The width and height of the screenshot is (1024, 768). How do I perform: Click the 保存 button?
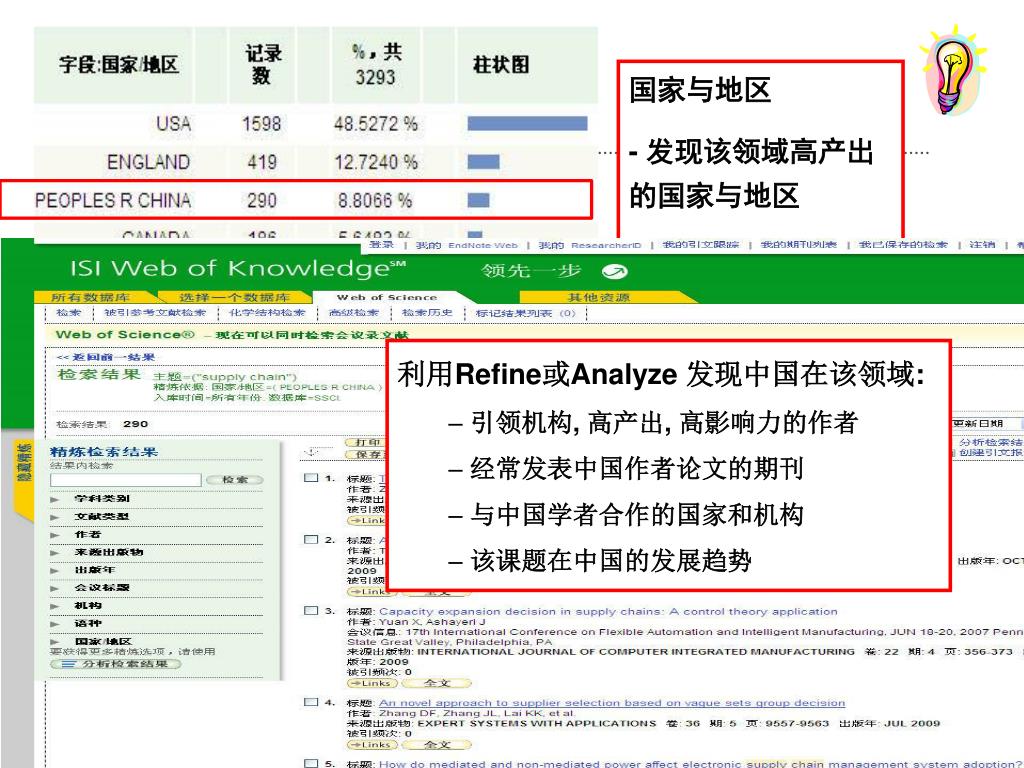366,455
